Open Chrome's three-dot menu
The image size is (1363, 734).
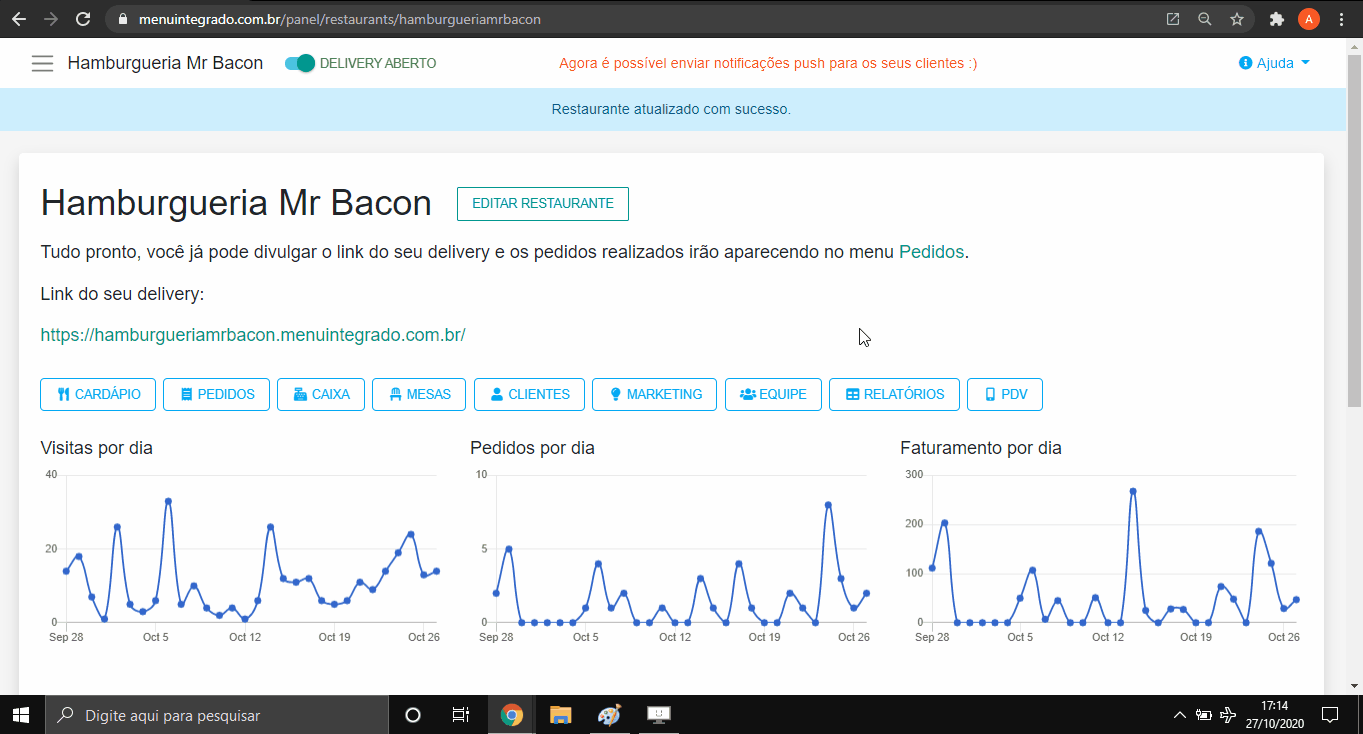tap(1341, 18)
